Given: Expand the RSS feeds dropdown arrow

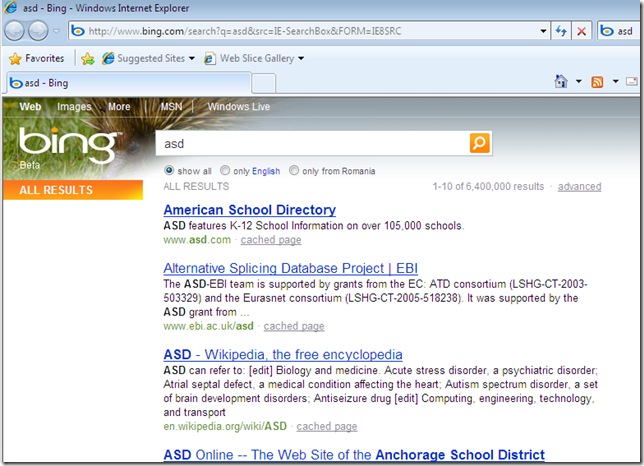Looking at the screenshot, I should click(615, 81).
